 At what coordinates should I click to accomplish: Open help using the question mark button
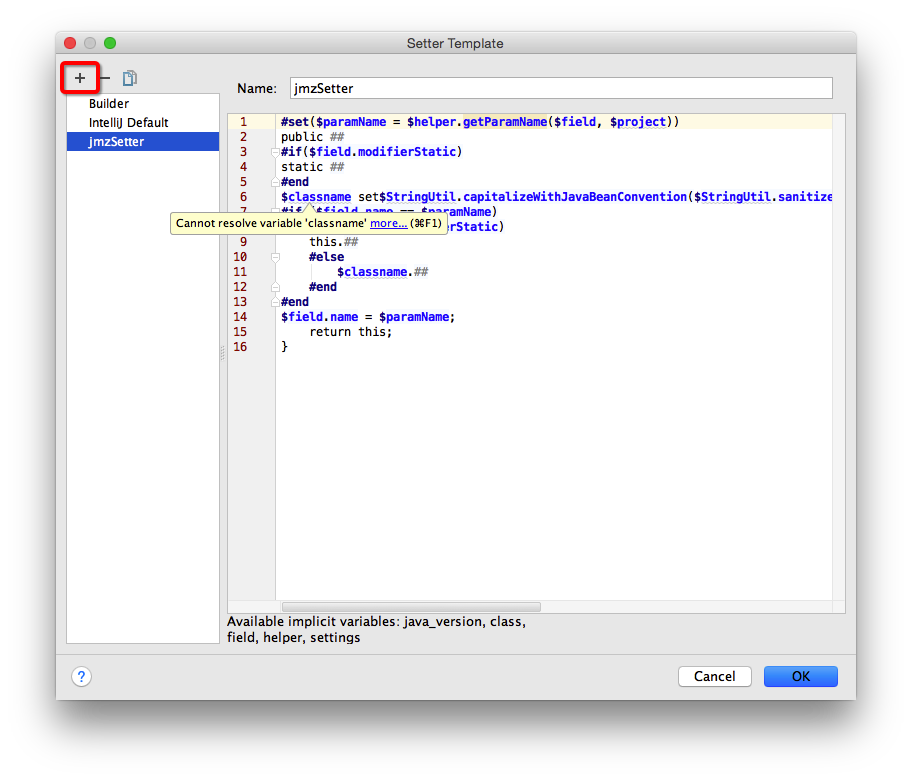(x=81, y=676)
